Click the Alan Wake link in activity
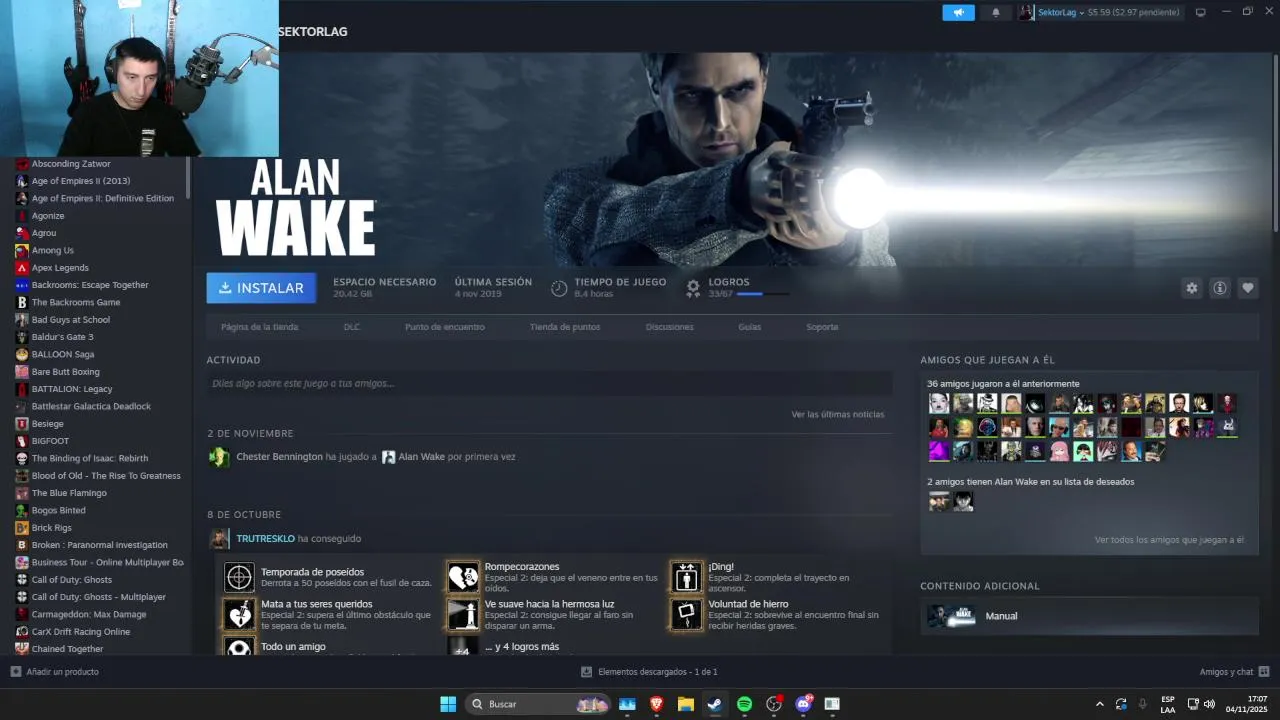Image resolution: width=1280 pixels, height=720 pixels. (421, 457)
